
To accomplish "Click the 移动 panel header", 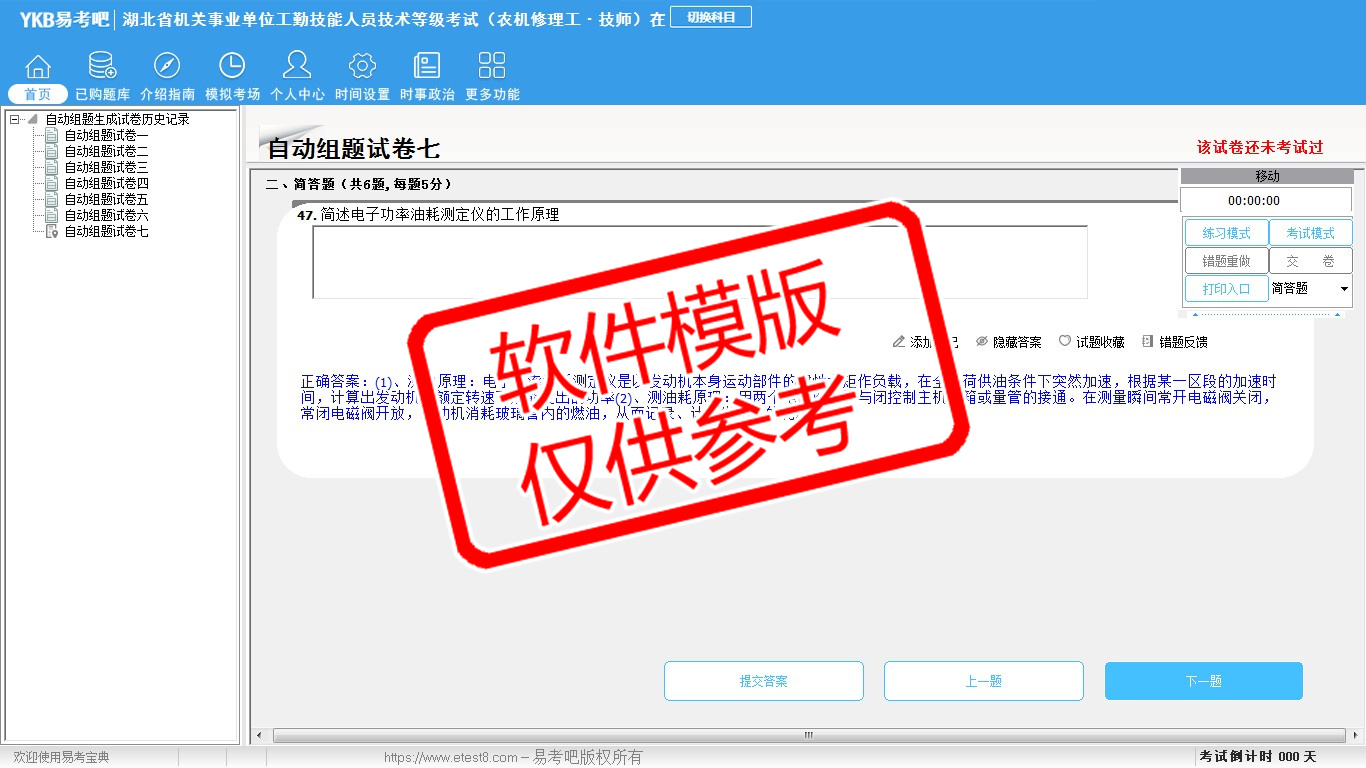I will [x=1266, y=176].
